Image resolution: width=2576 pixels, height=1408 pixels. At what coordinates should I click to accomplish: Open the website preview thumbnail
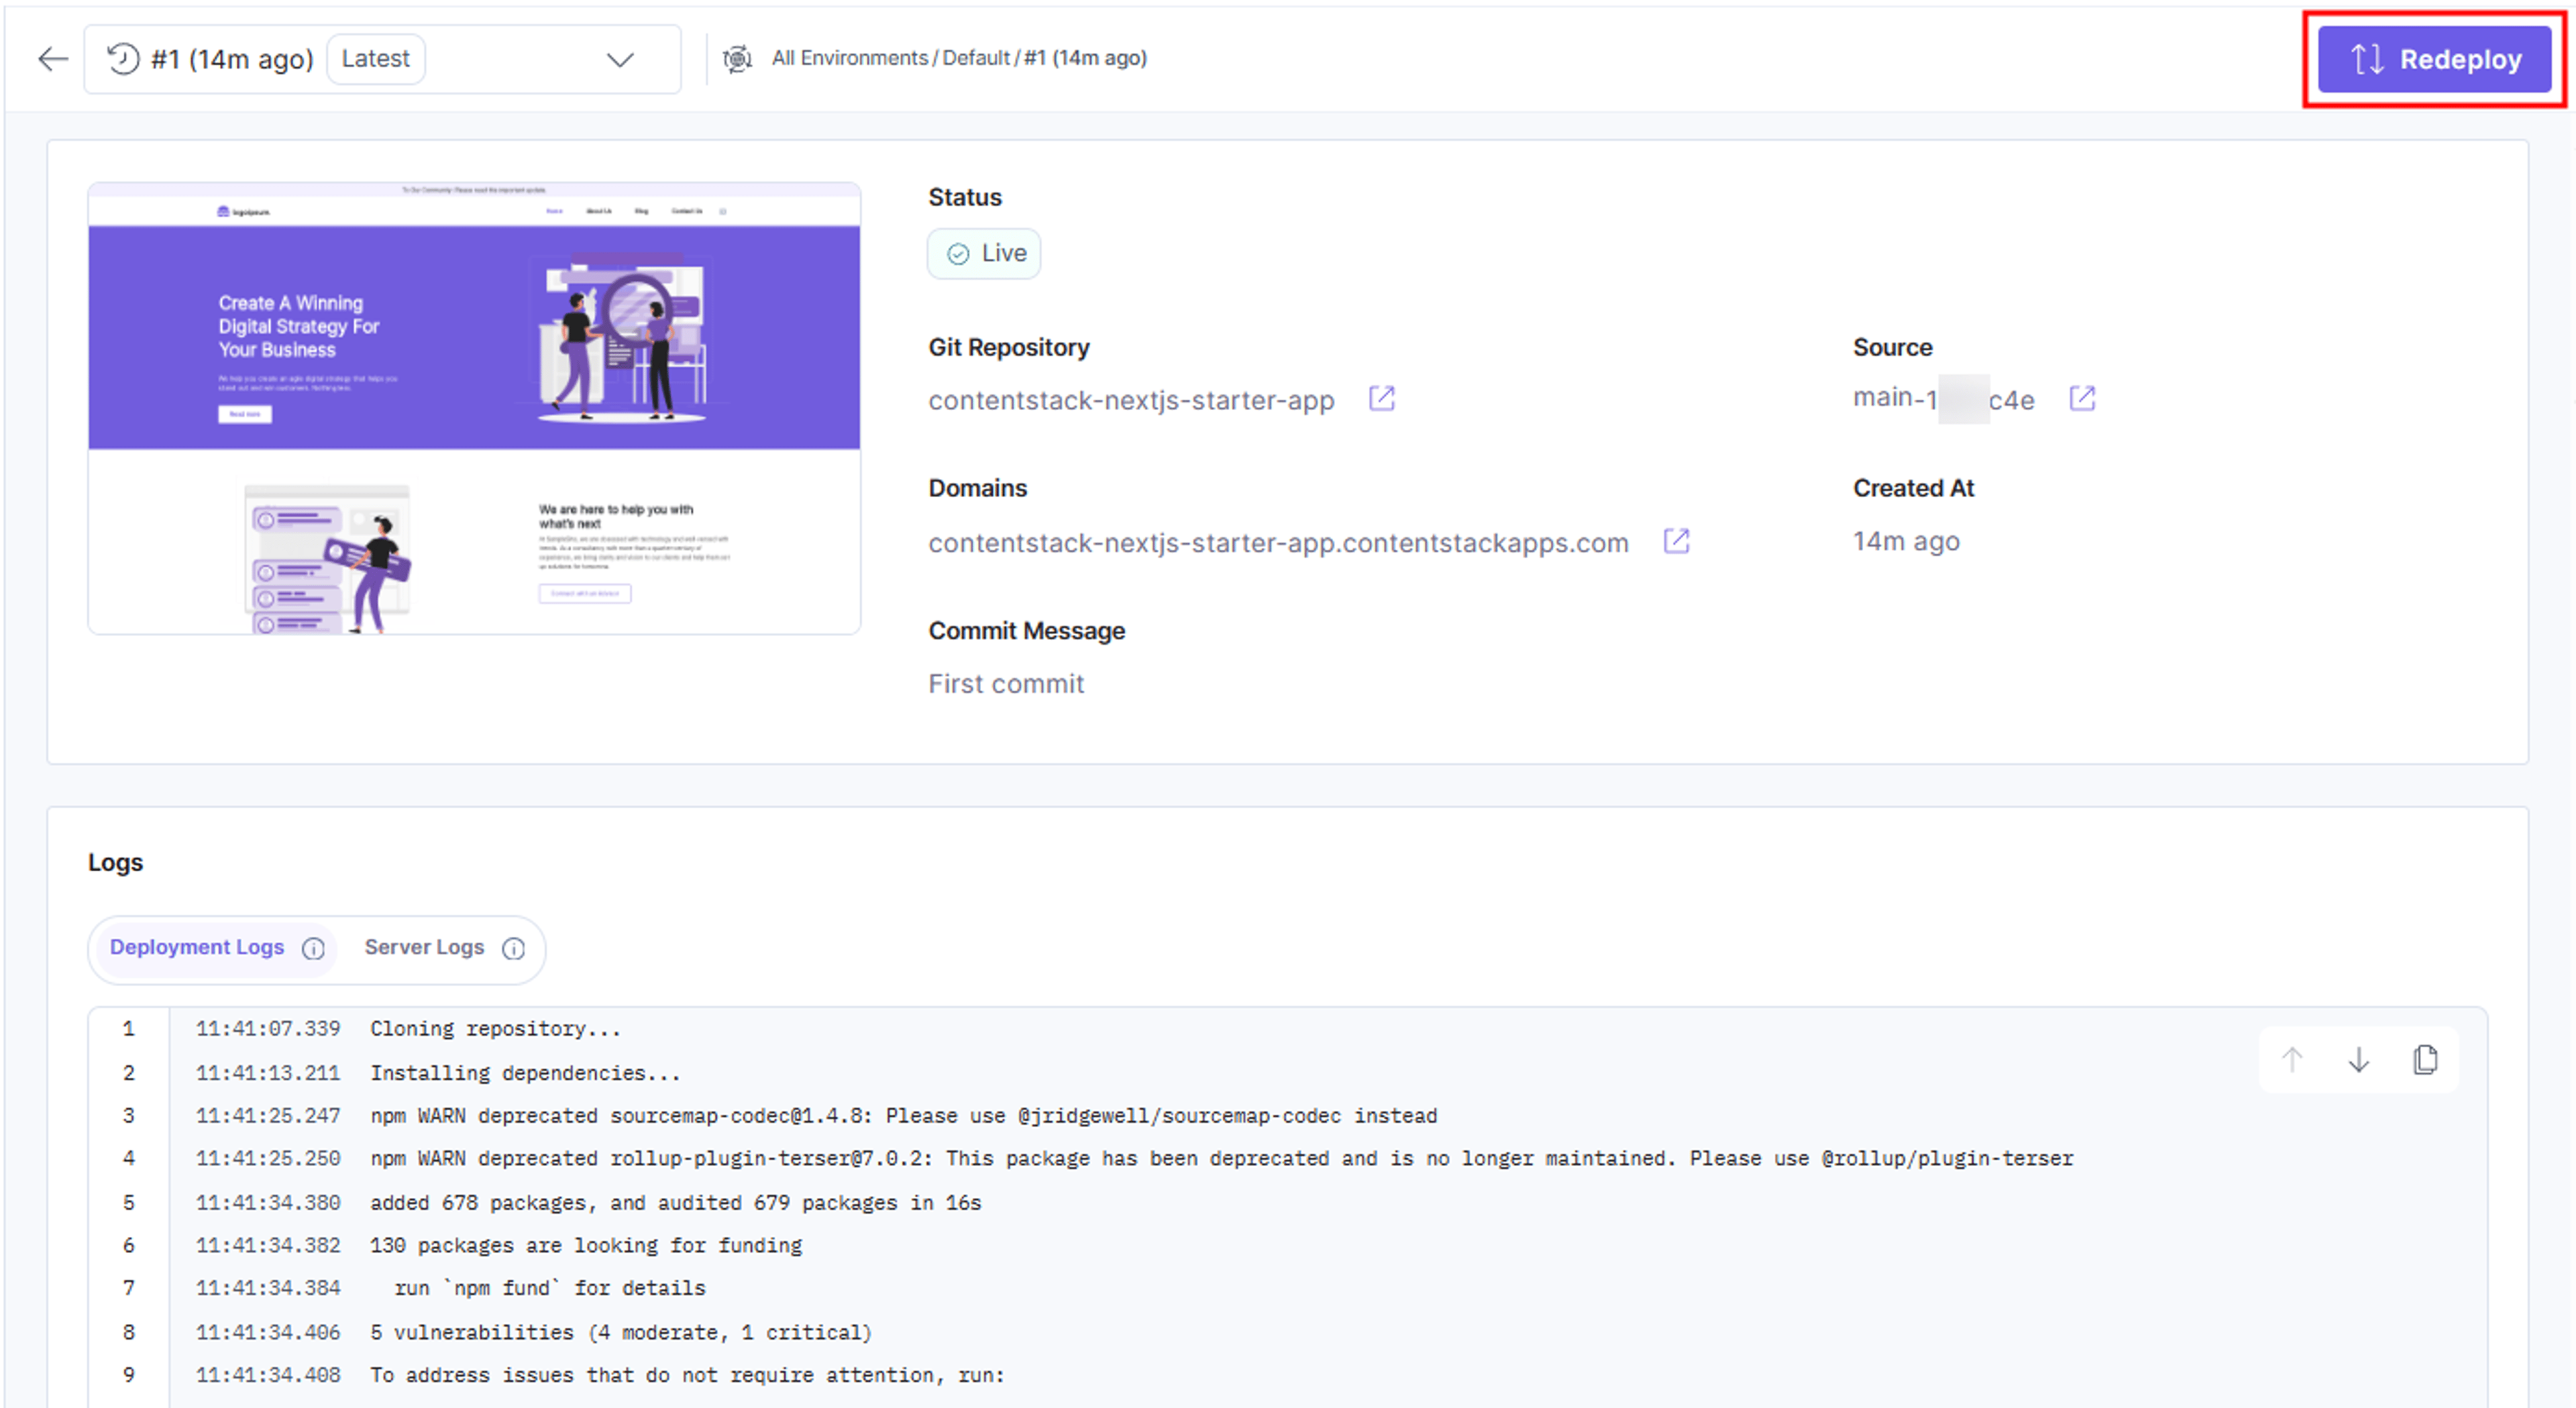[474, 408]
